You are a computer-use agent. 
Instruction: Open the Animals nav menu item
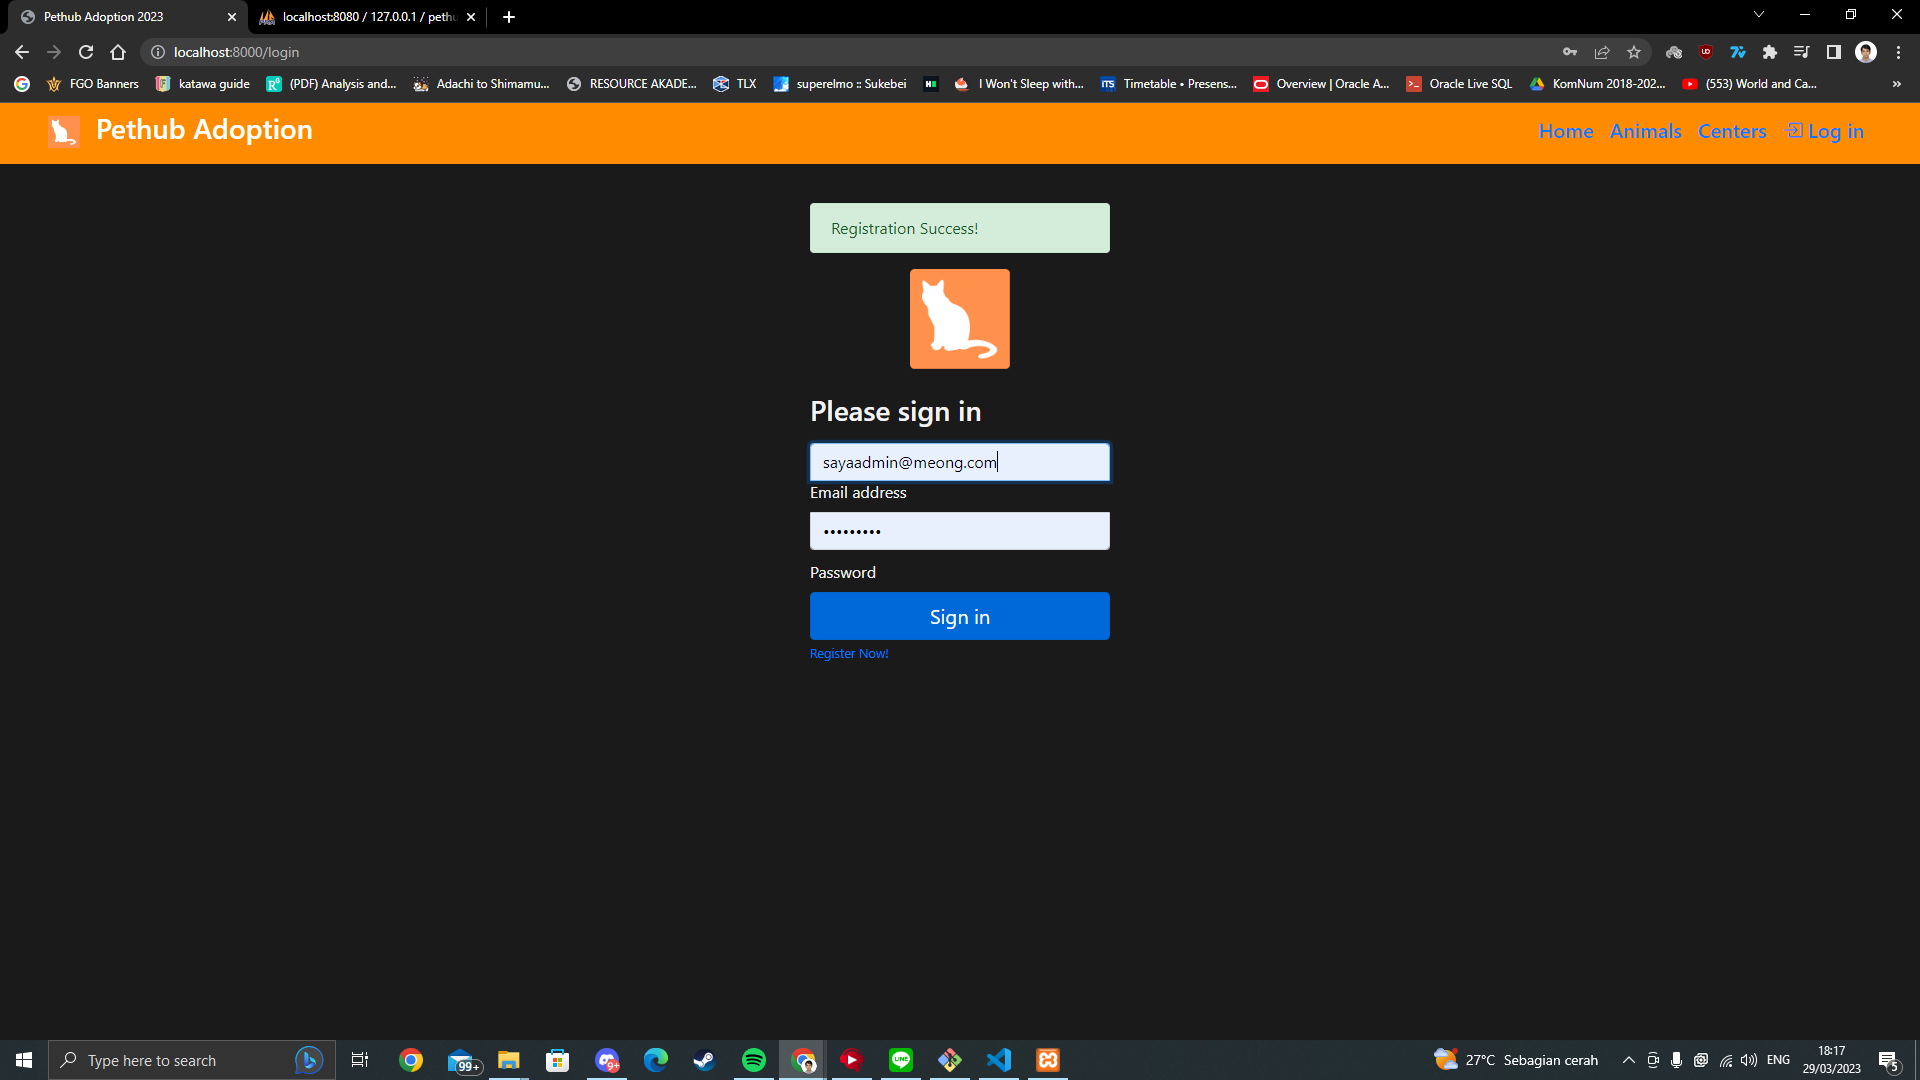click(1645, 131)
